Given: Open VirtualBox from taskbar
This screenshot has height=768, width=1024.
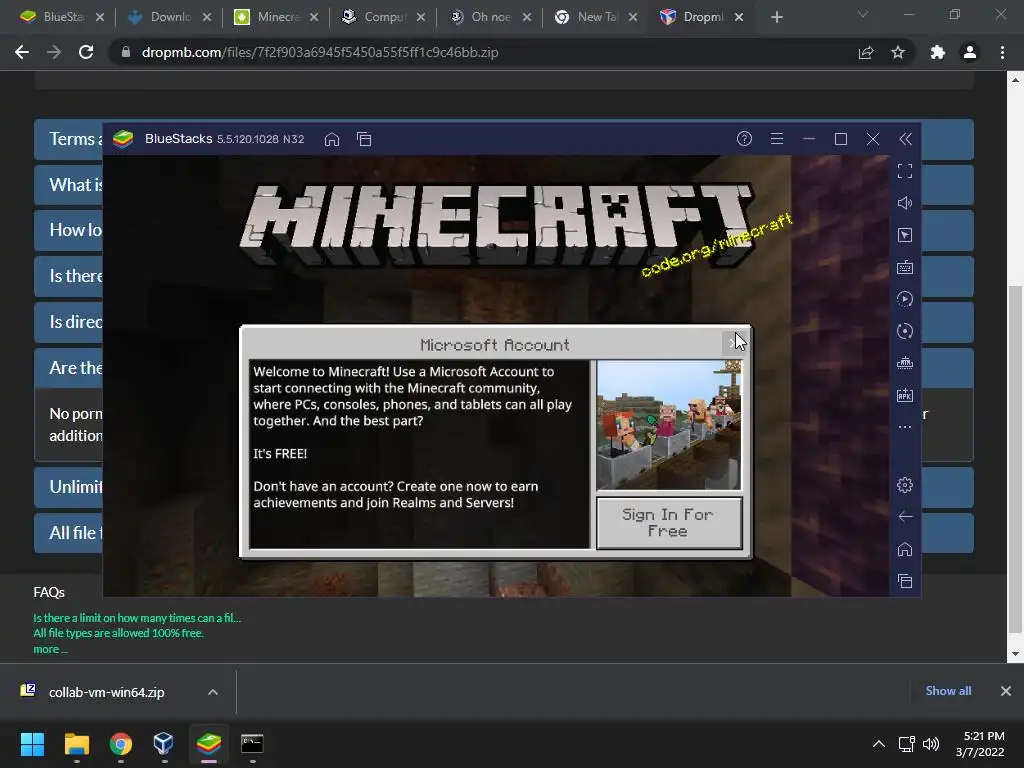Looking at the screenshot, I should 163,744.
